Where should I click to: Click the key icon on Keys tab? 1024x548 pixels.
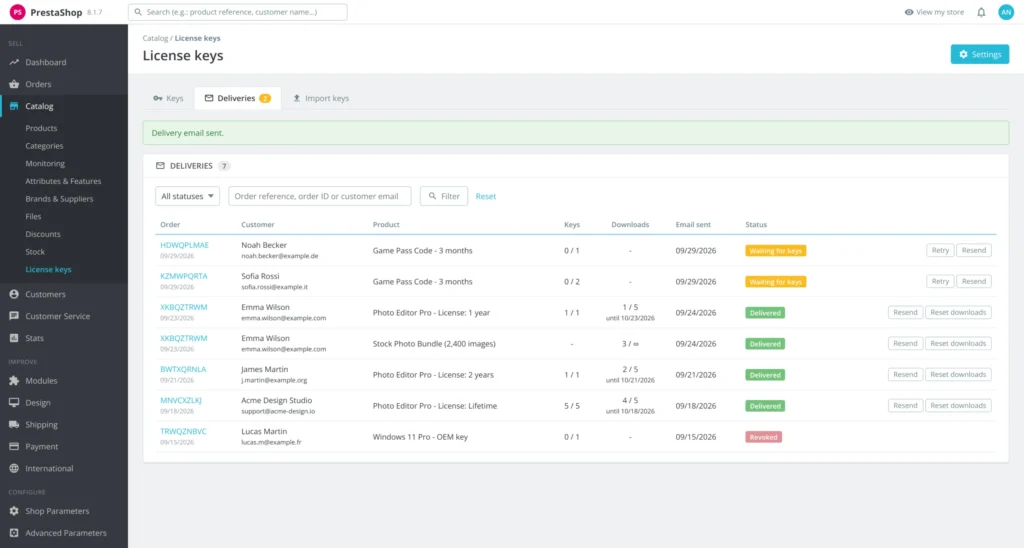(x=157, y=98)
